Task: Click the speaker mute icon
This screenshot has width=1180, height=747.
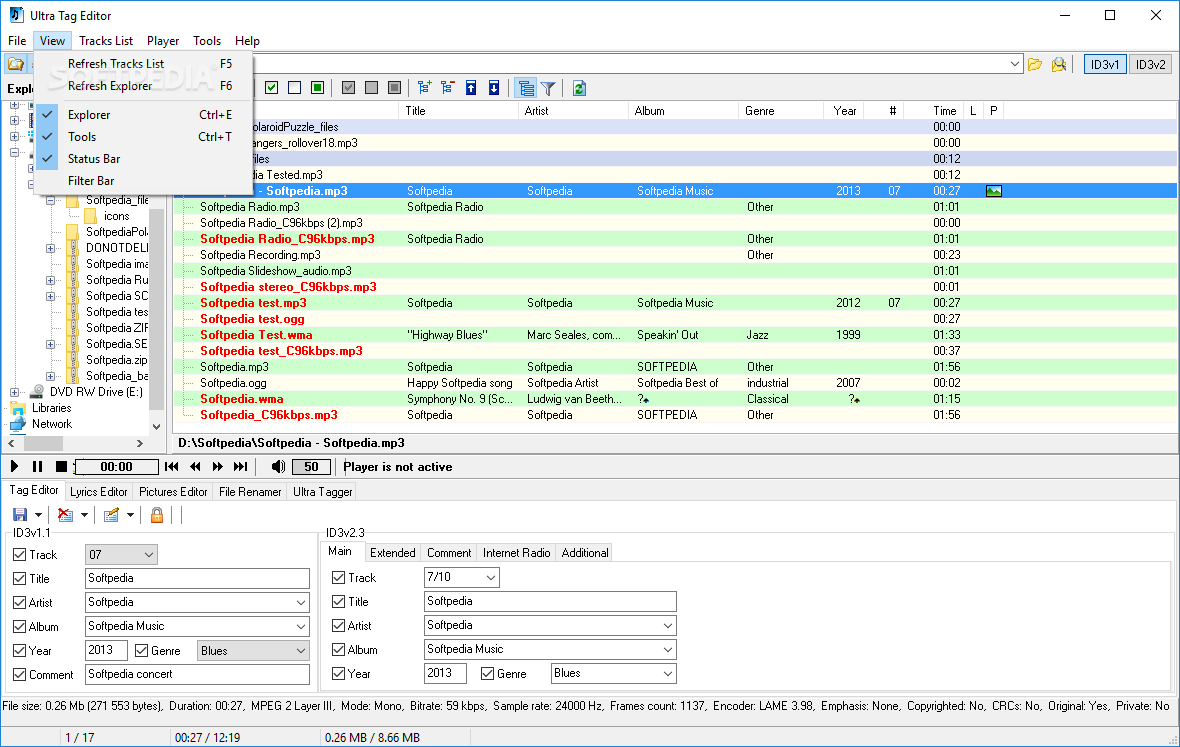Action: [278, 466]
